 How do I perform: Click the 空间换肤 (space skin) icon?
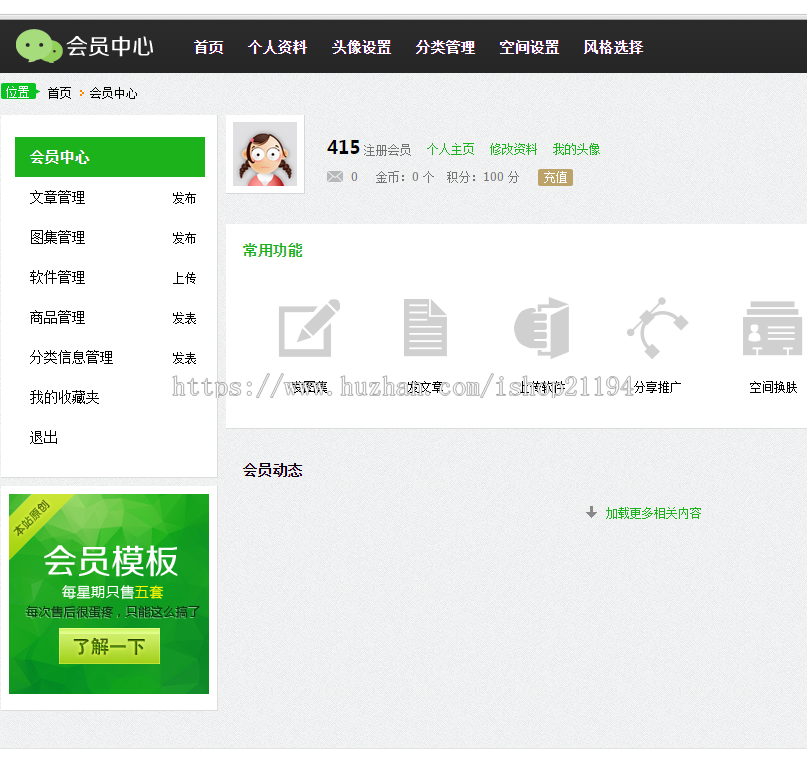coord(771,328)
